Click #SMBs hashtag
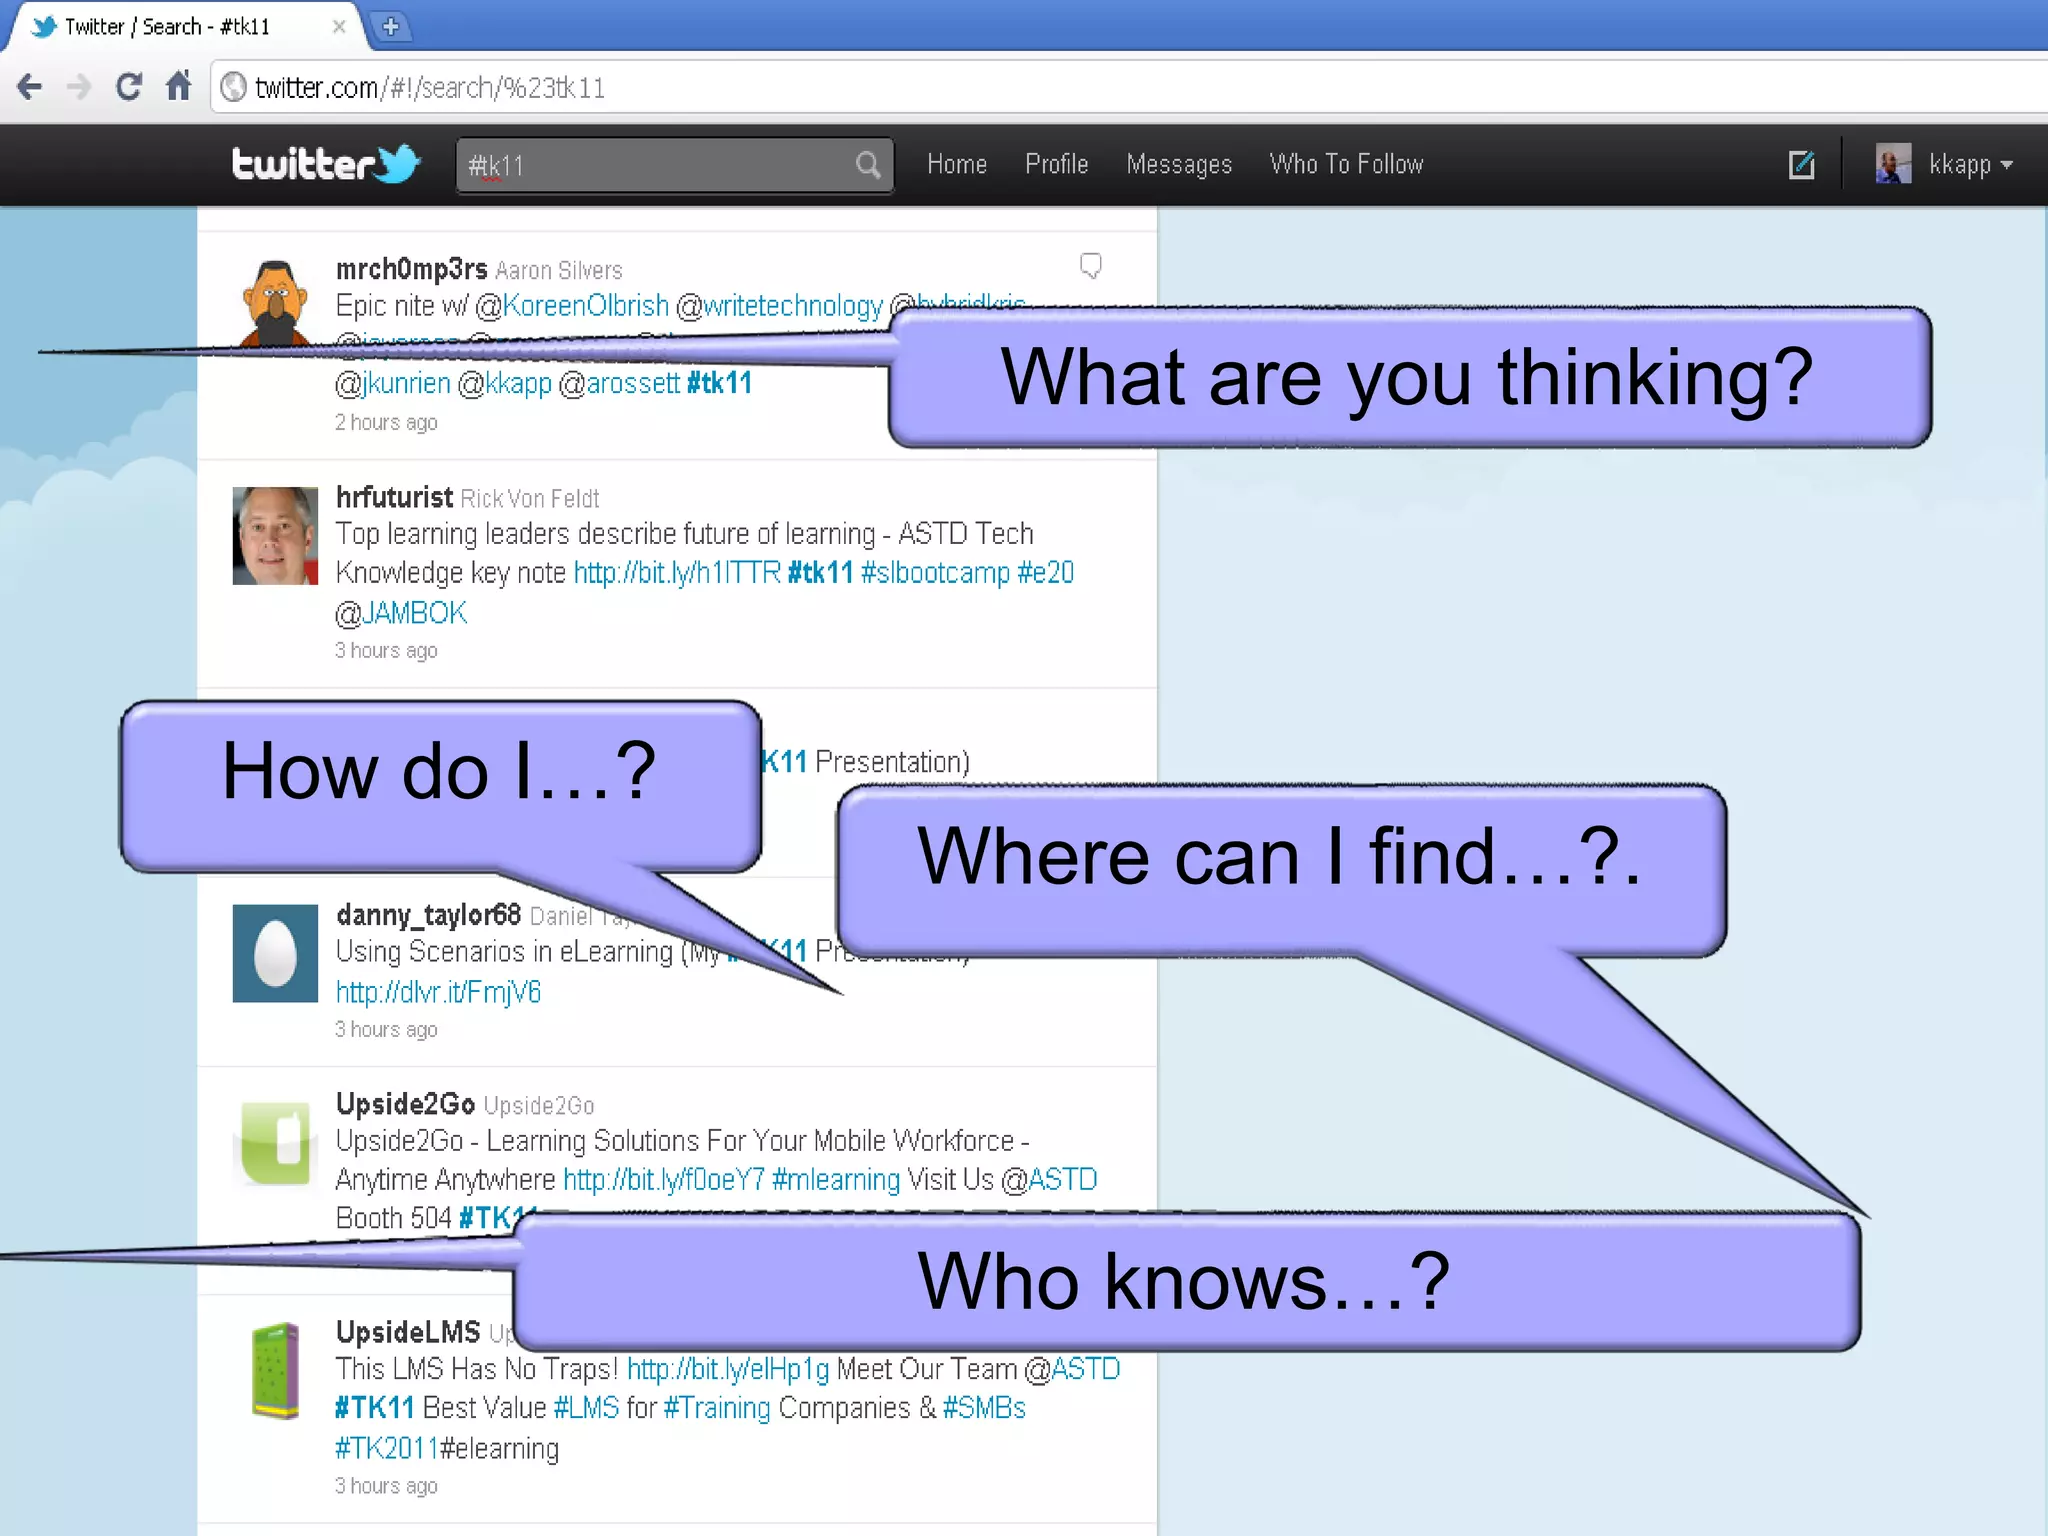The height and width of the screenshot is (1536, 2048). click(984, 1408)
